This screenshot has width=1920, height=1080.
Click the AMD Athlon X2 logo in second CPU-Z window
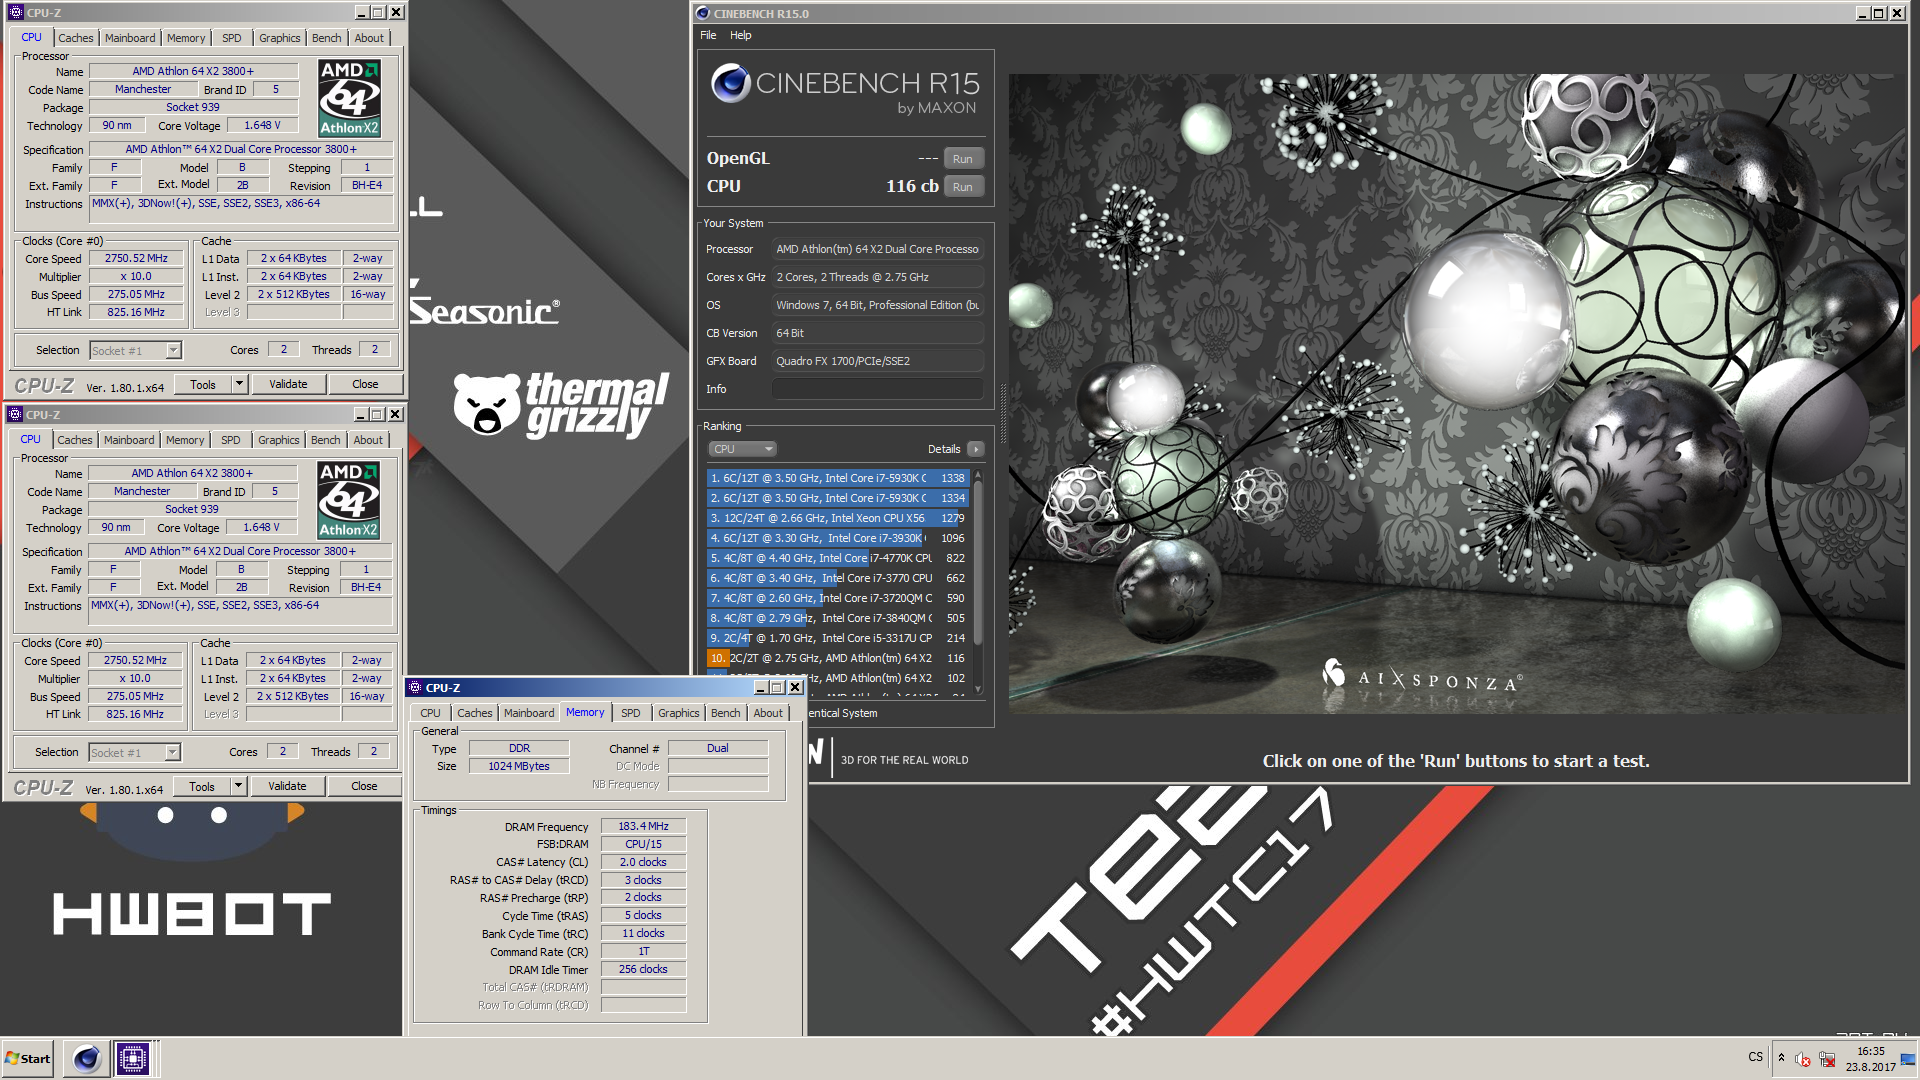coord(348,500)
